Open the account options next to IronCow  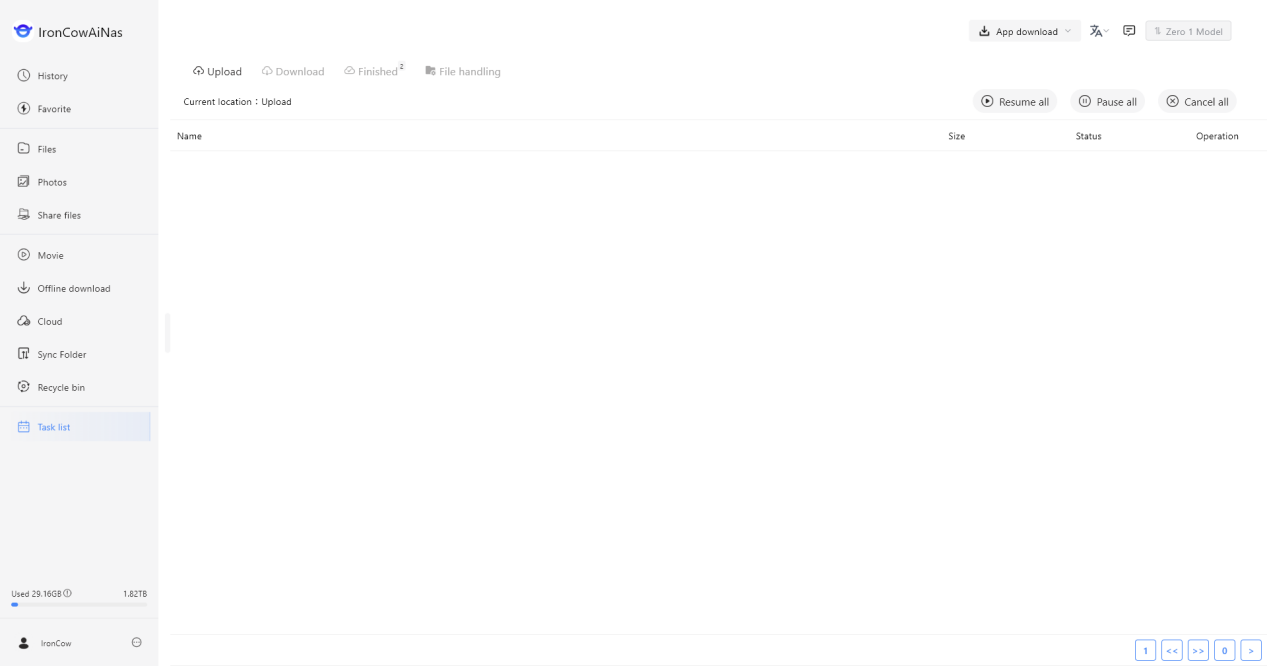(136, 643)
